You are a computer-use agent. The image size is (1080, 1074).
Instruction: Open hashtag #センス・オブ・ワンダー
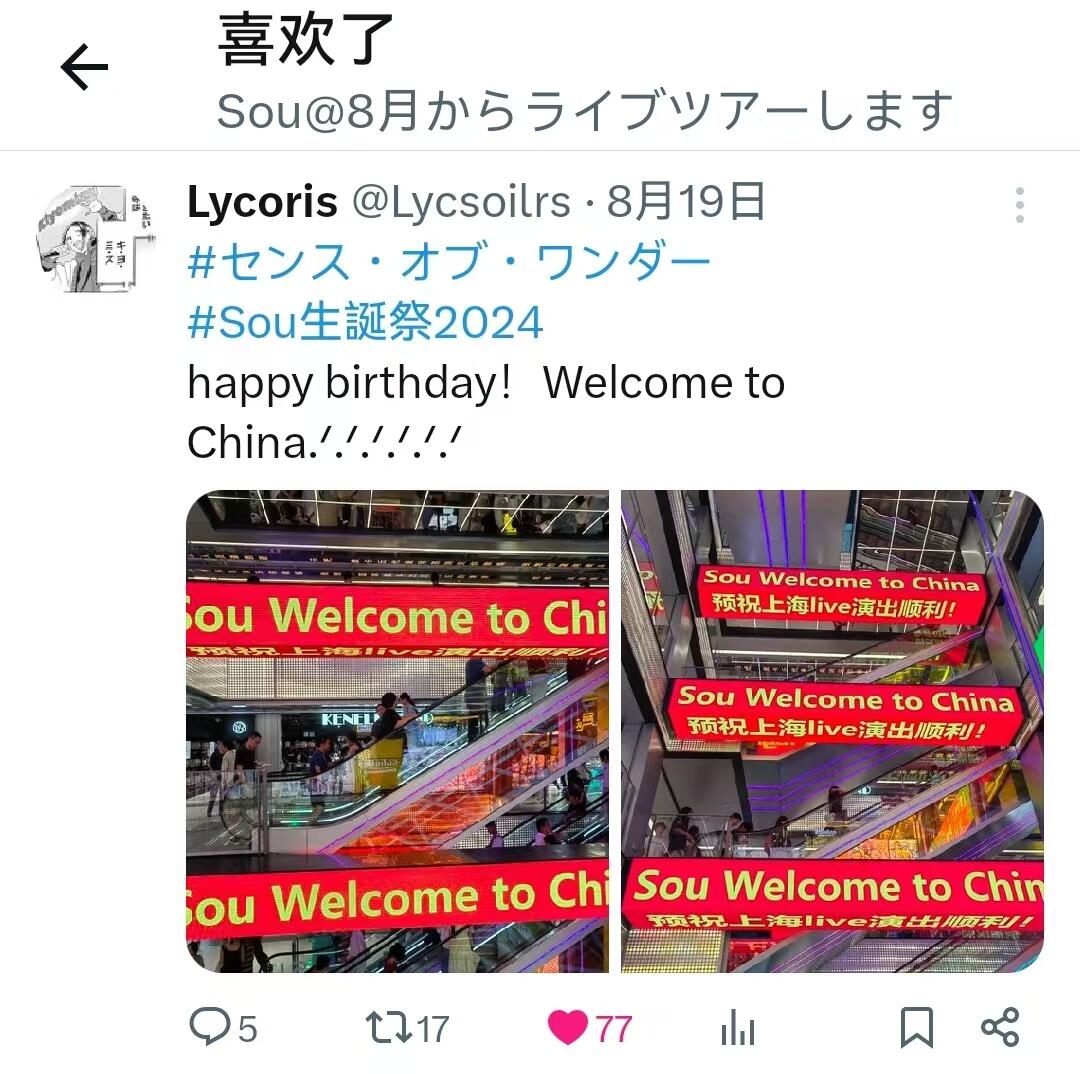click(448, 262)
